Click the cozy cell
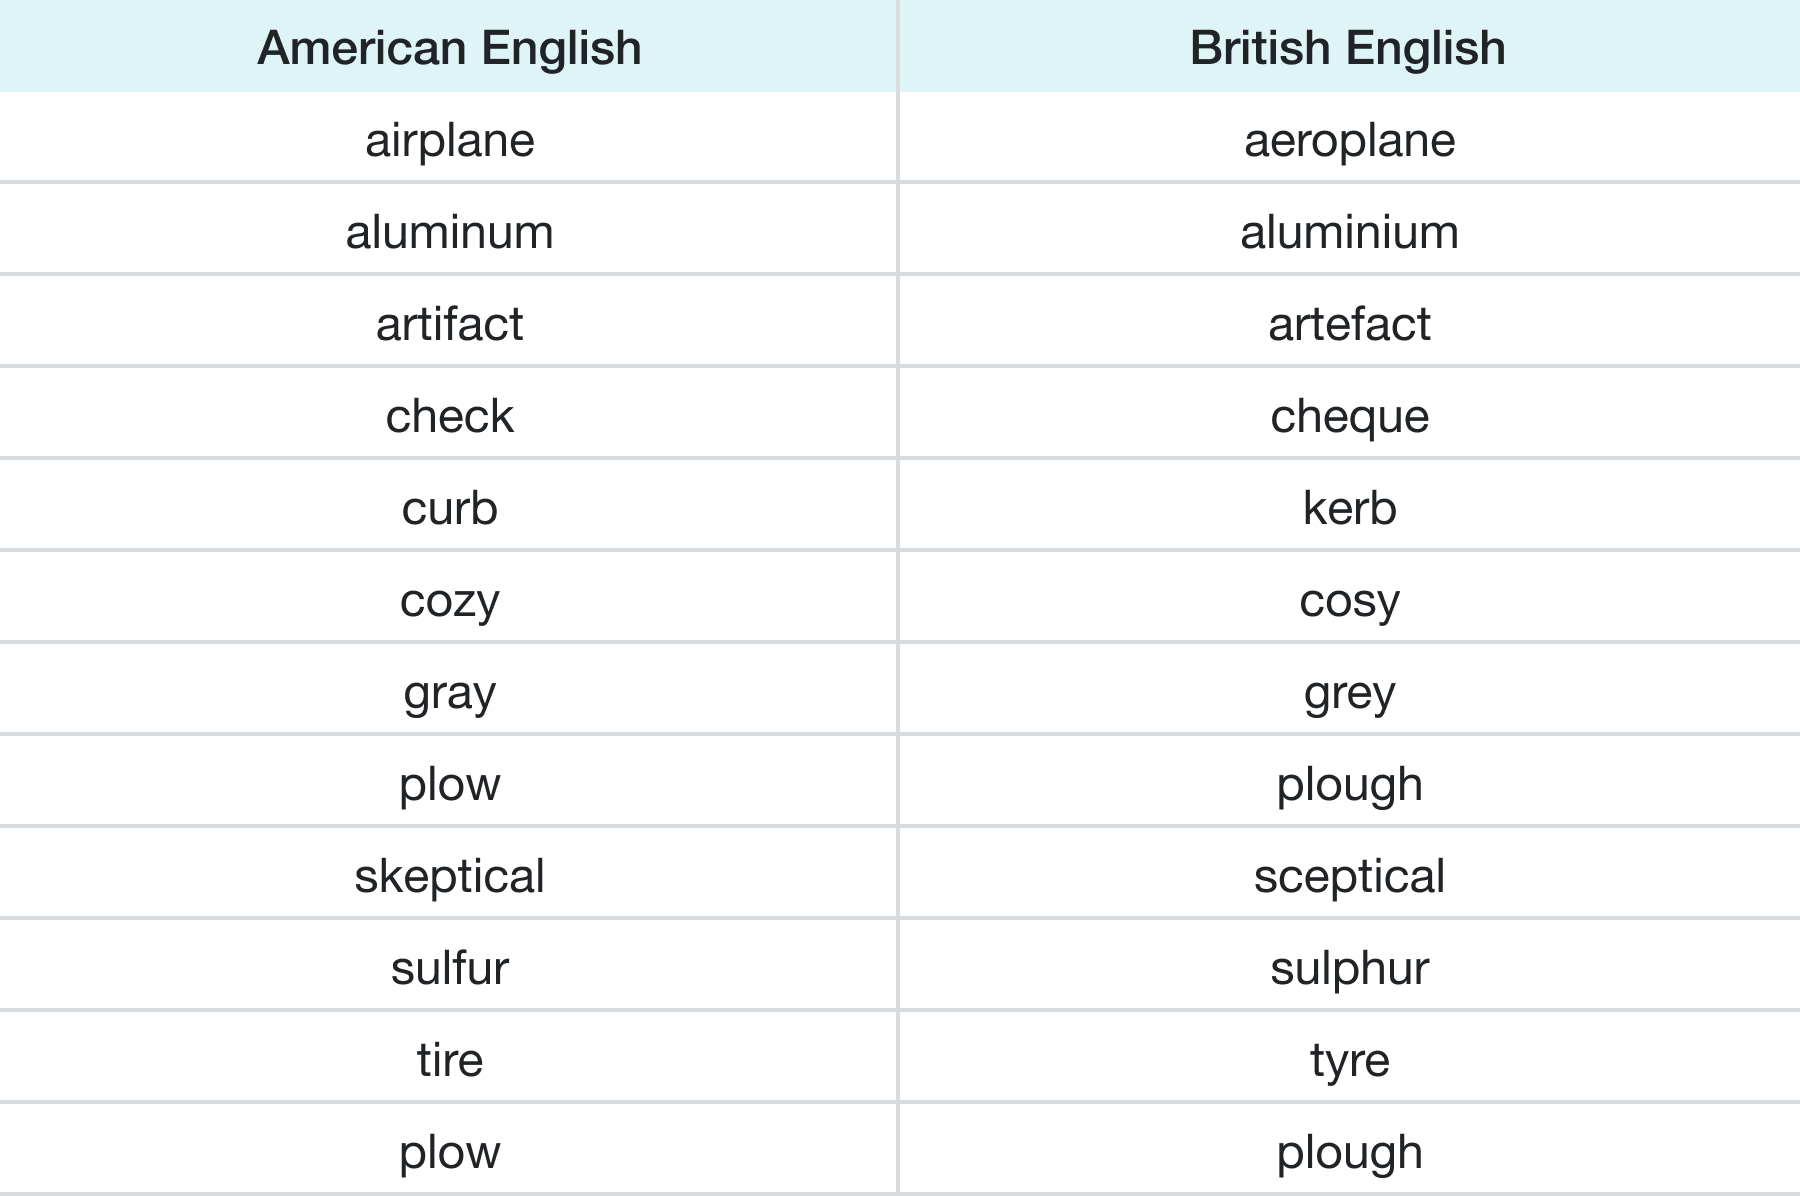The width and height of the screenshot is (1800, 1196). click(x=449, y=600)
